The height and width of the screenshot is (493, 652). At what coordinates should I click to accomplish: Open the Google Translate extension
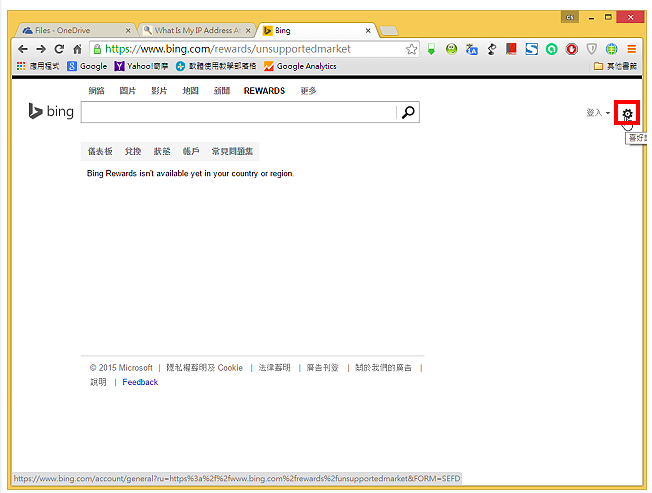coord(471,49)
